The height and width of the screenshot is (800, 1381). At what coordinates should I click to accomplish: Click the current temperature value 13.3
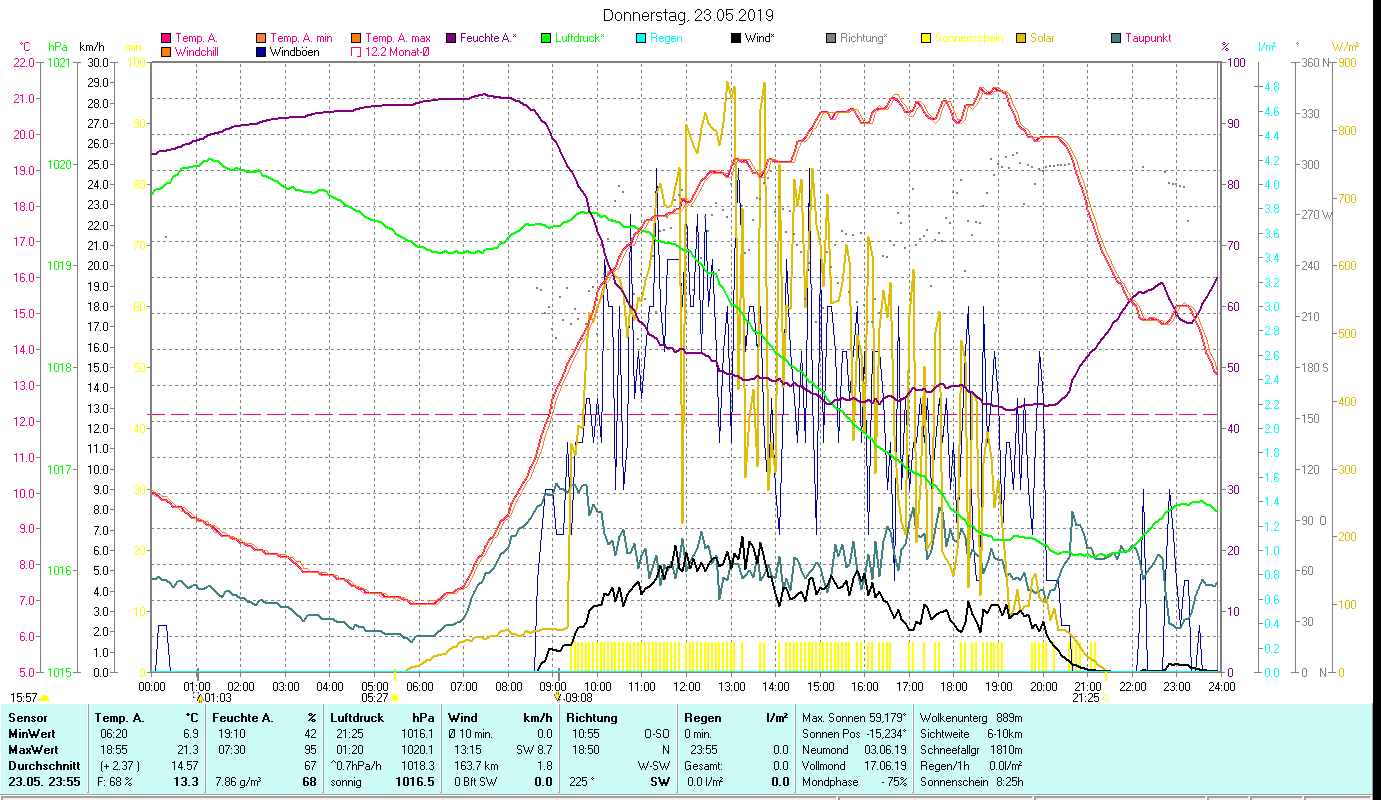(187, 782)
